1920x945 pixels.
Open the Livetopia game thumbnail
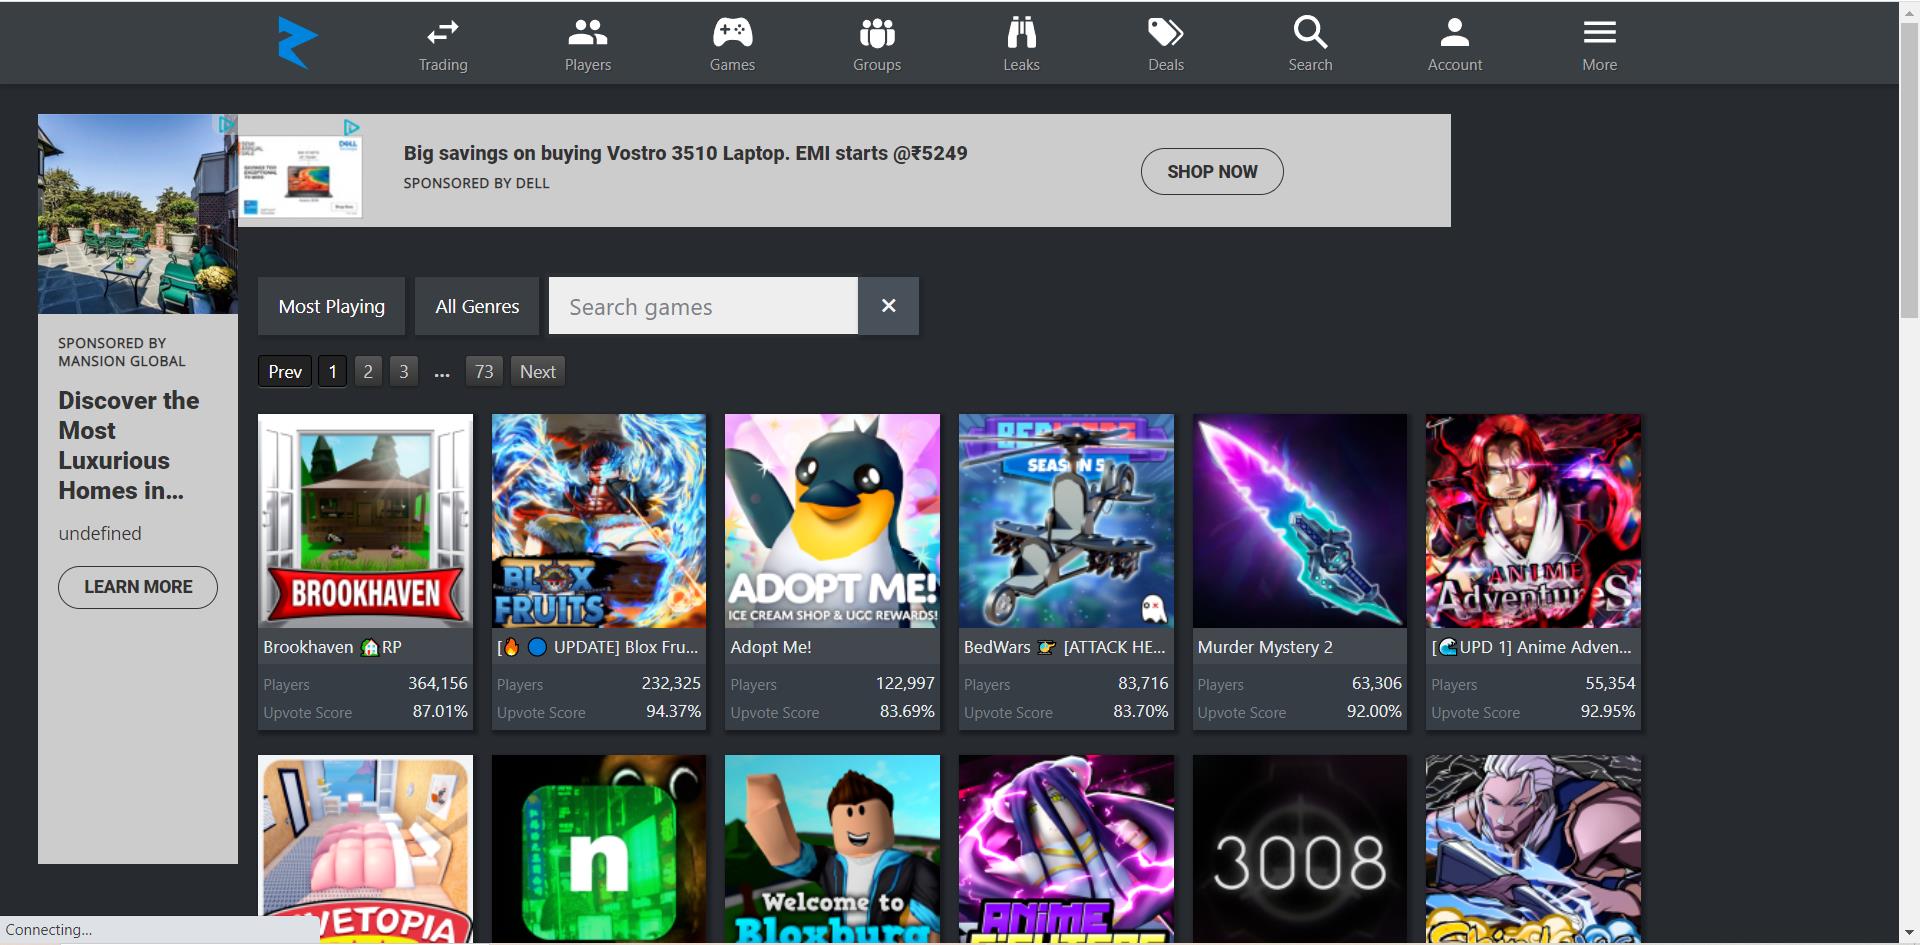tap(365, 849)
